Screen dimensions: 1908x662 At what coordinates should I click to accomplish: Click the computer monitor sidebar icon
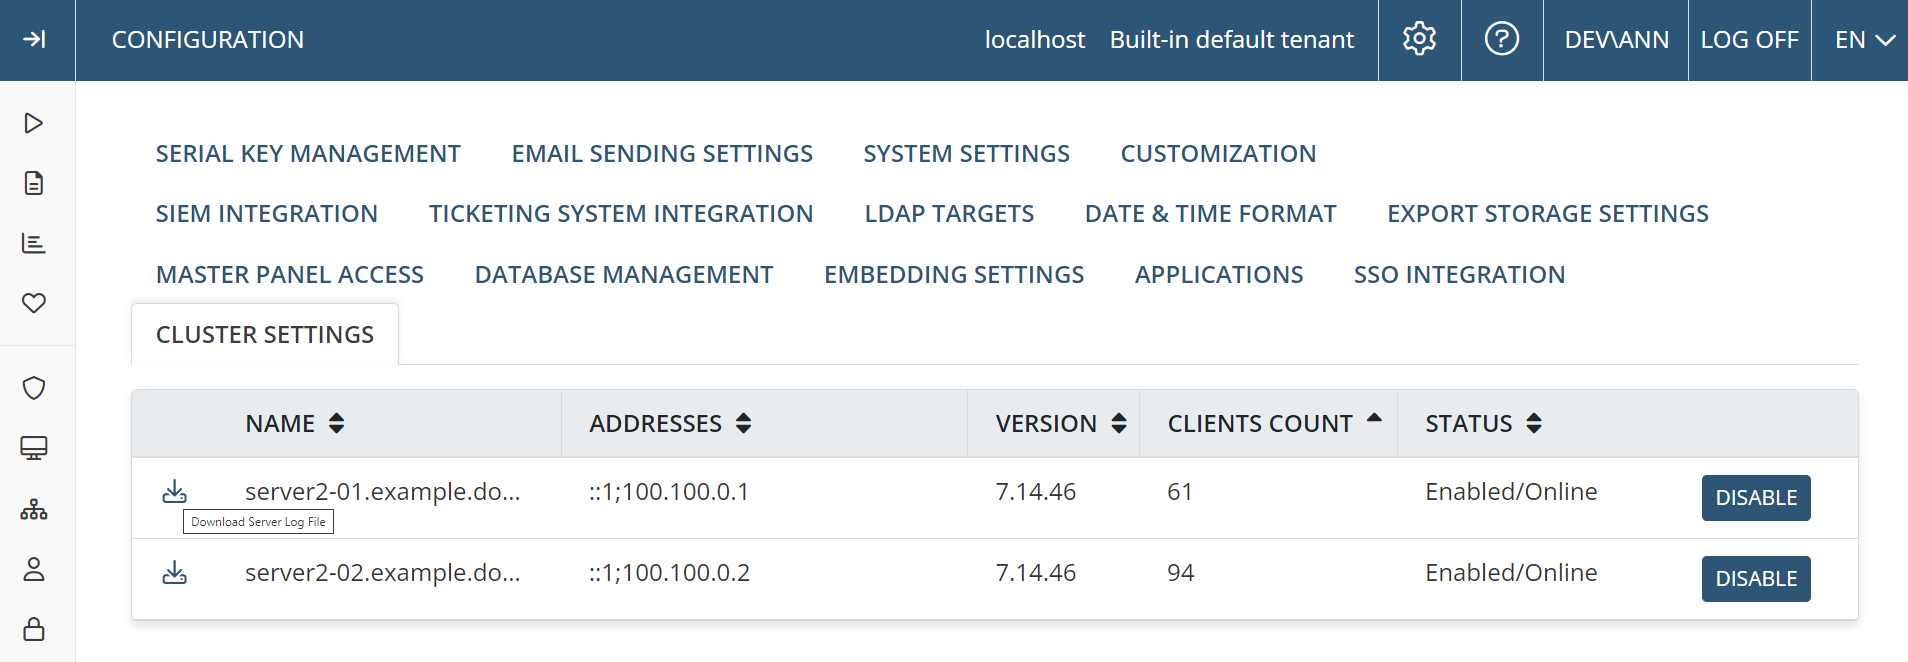pos(34,448)
